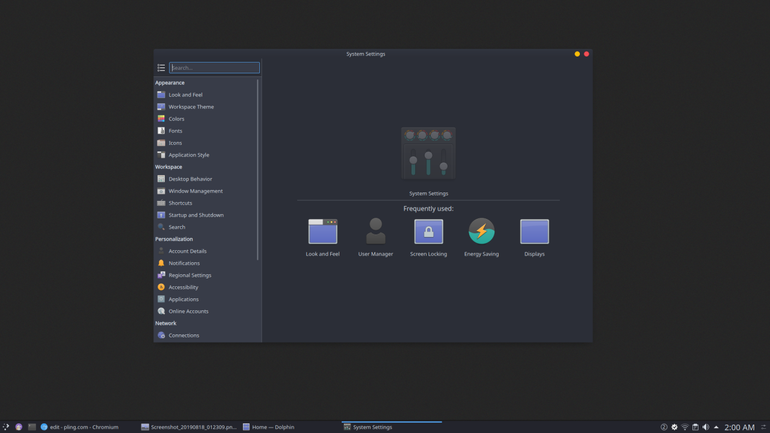The height and width of the screenshot is (433, 770).
Task: Switch to Chromium window in taskbar
Action: 80,427
